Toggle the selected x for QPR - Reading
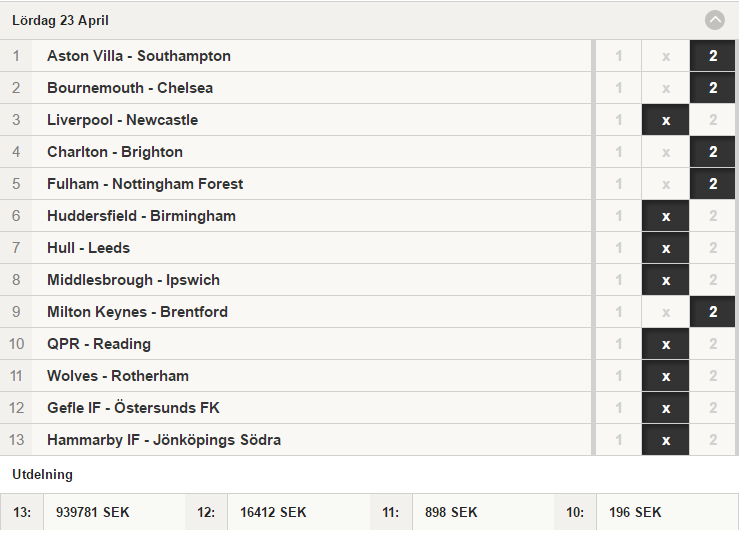This screenshot has height=537, width=740. click(x=665, y=344)
